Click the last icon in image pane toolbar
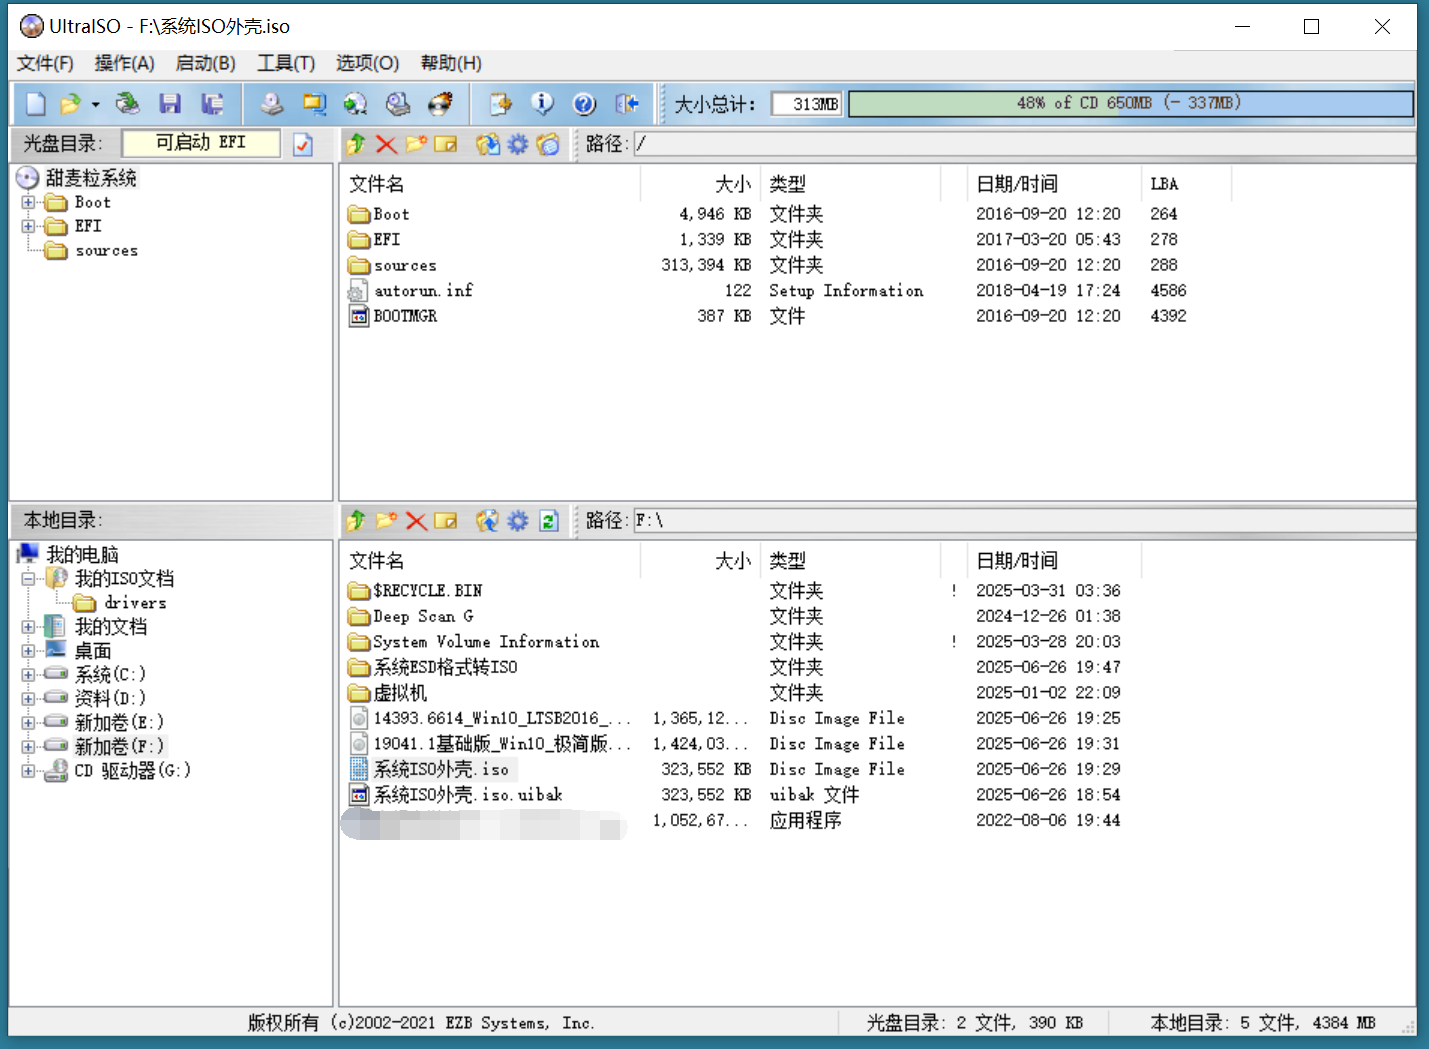The height and width of the screenshot is (1049, 1429). pos(548,145)
